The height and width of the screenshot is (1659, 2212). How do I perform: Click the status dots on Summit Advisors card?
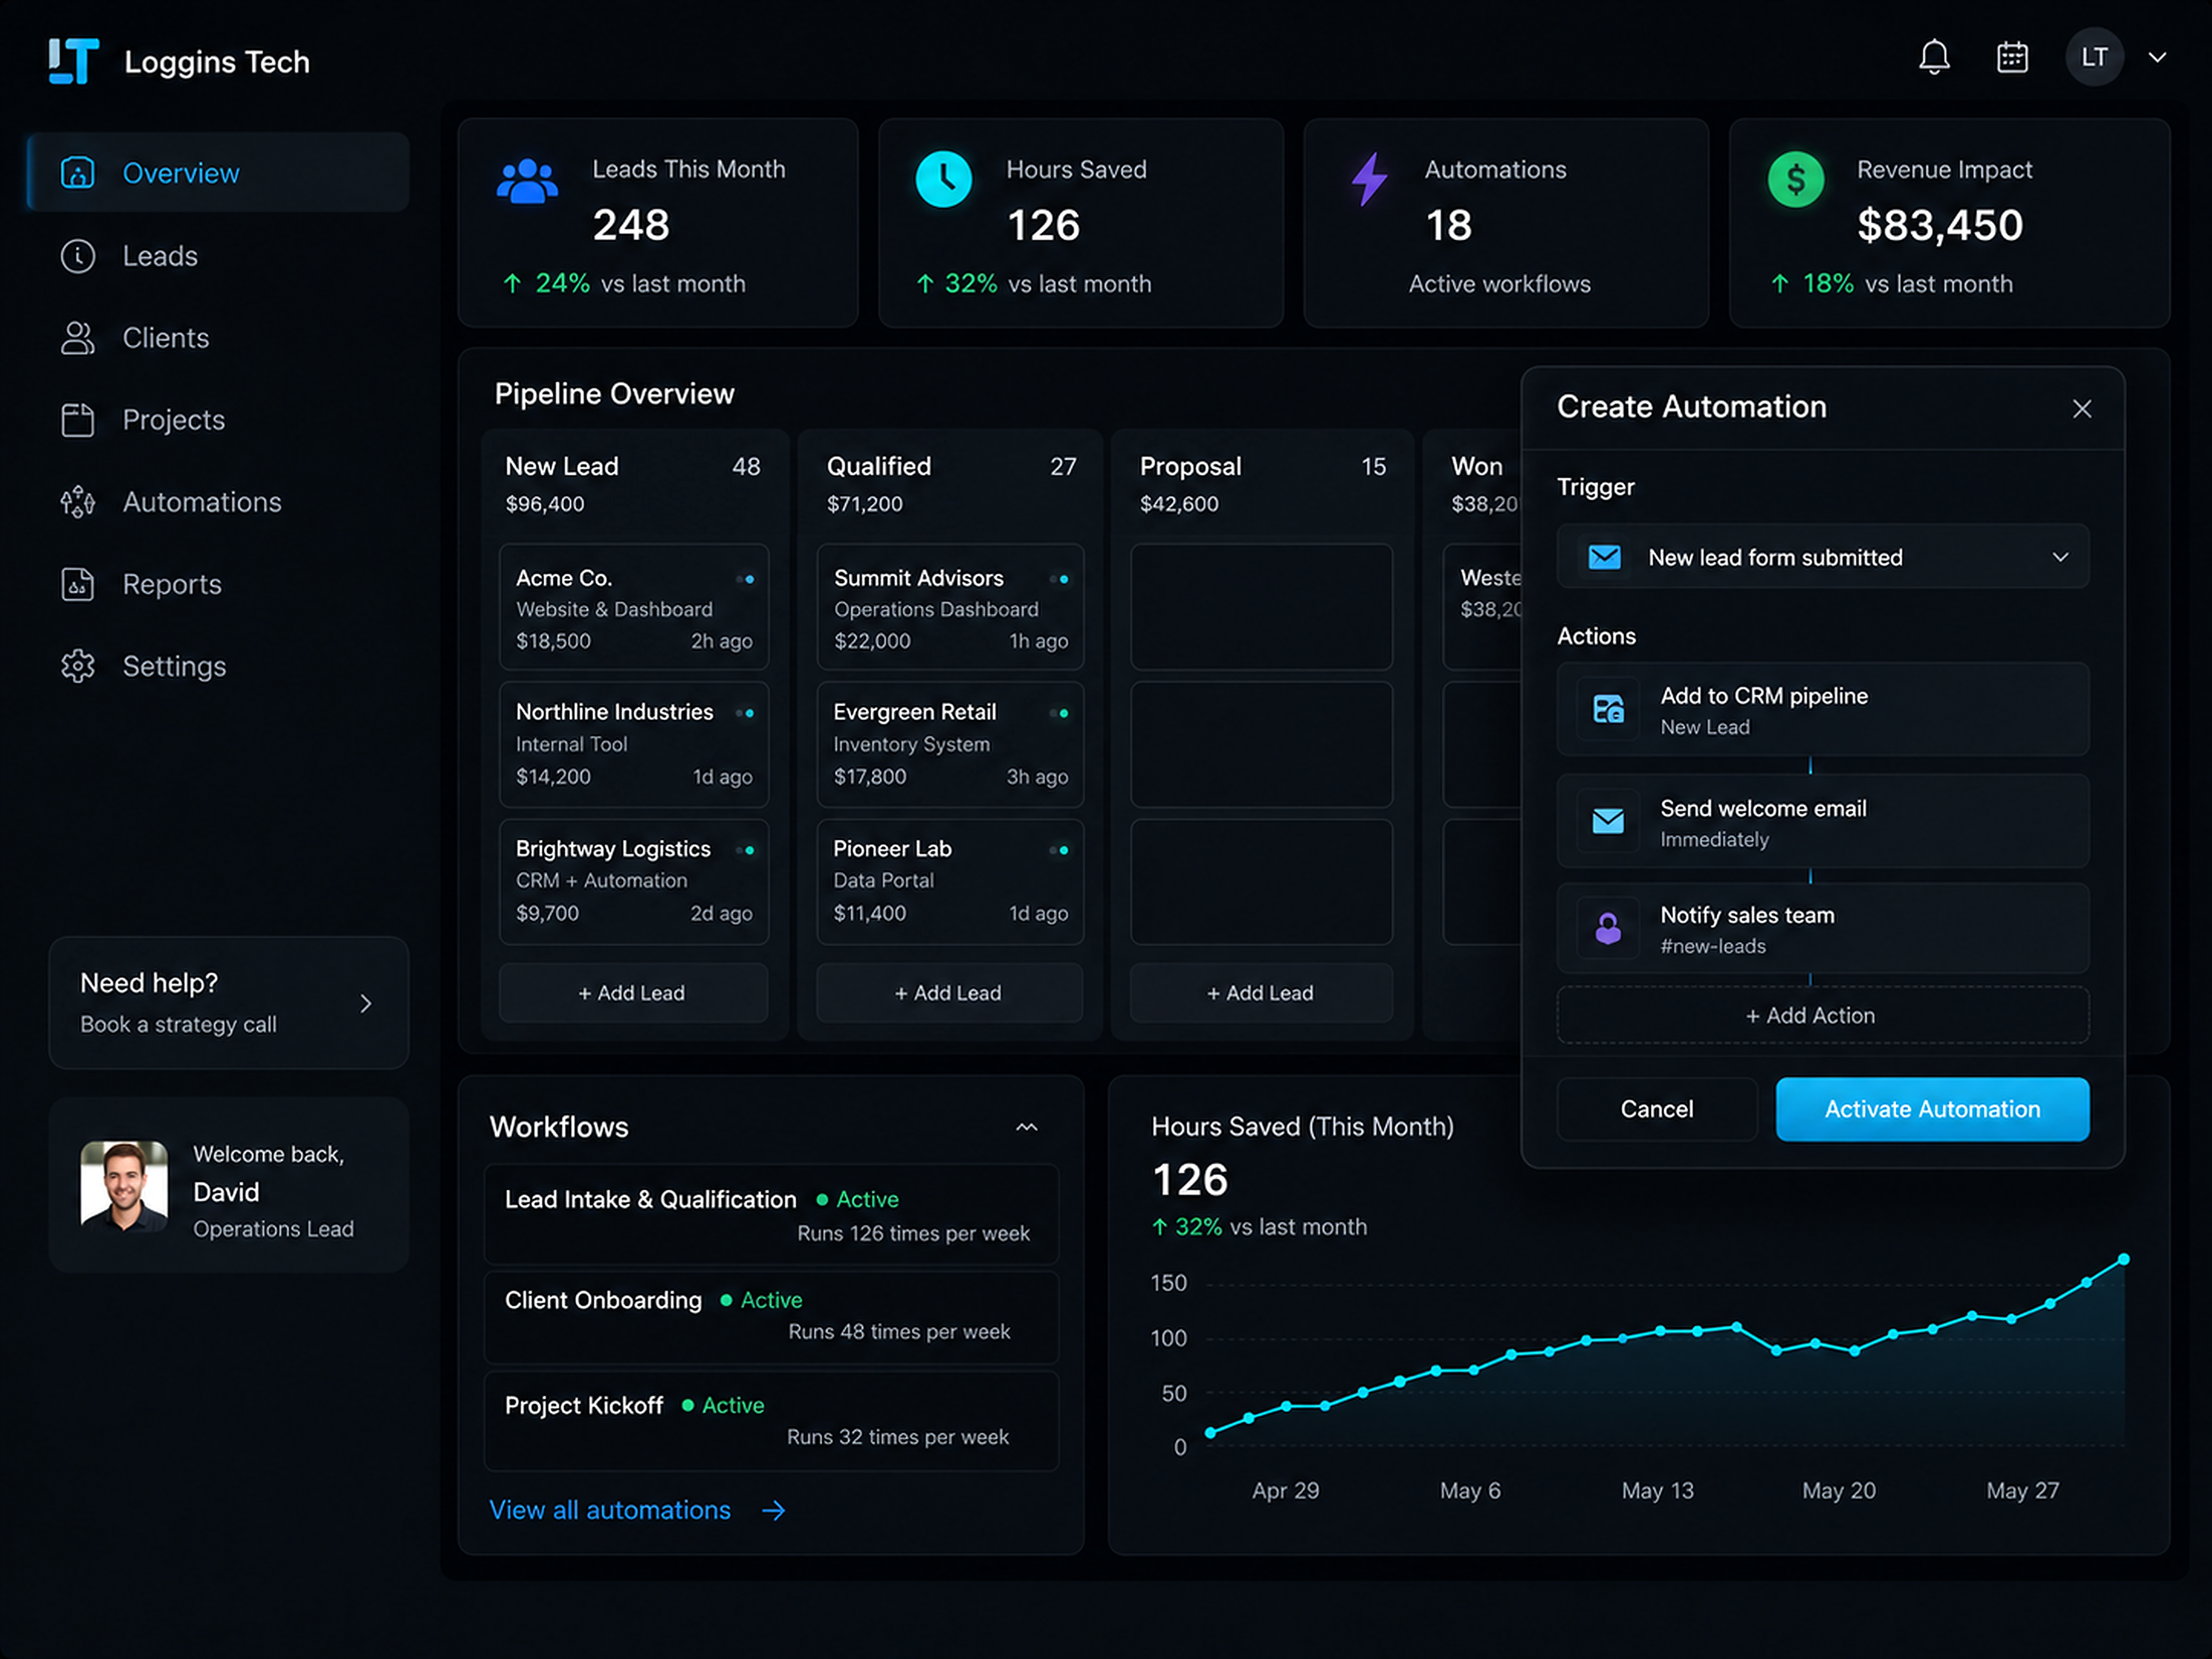tap(1060, 579)
